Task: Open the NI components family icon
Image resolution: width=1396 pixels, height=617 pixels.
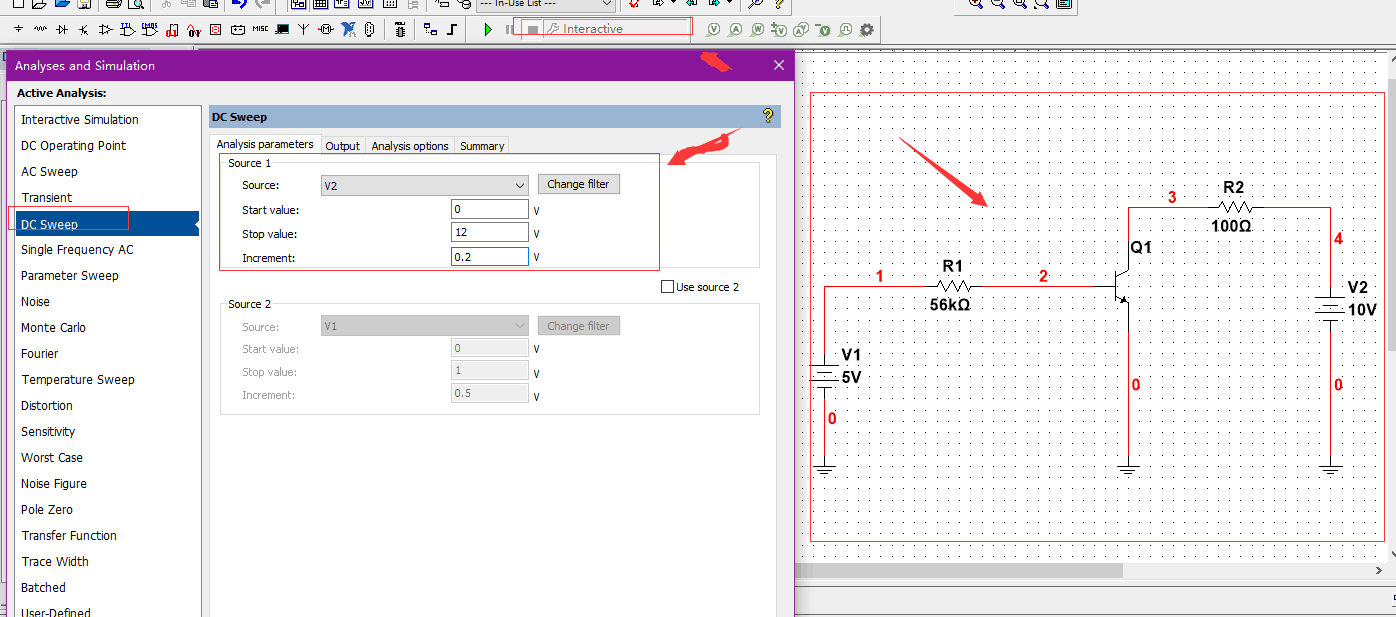Action: tap(348, 29)
